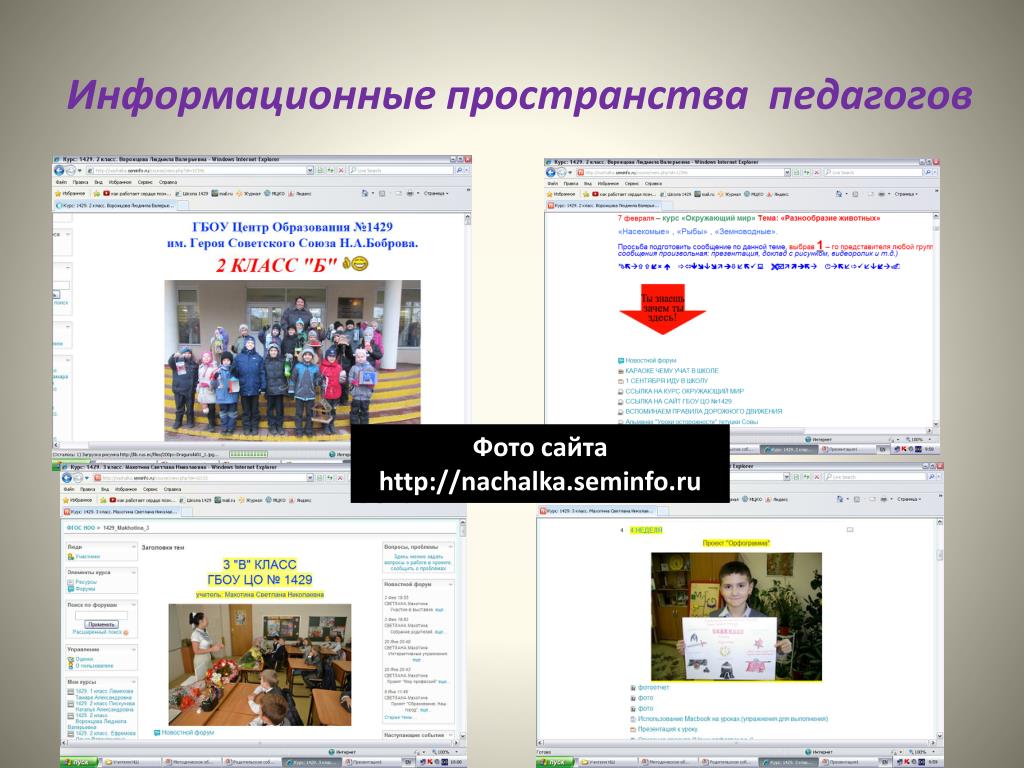Open Избранное star in top-left browser favorites bar
Screen dimensions: 1024x768
70,193
